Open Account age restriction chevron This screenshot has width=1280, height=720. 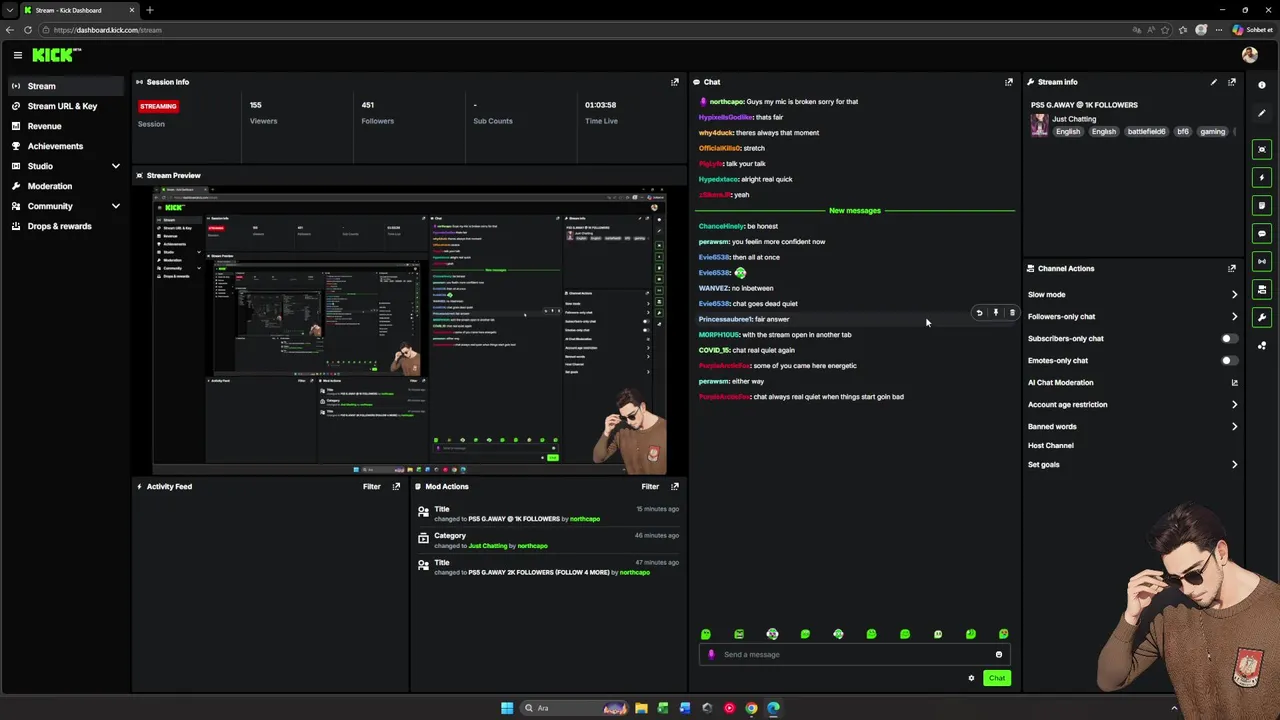tap(1234, 405)
